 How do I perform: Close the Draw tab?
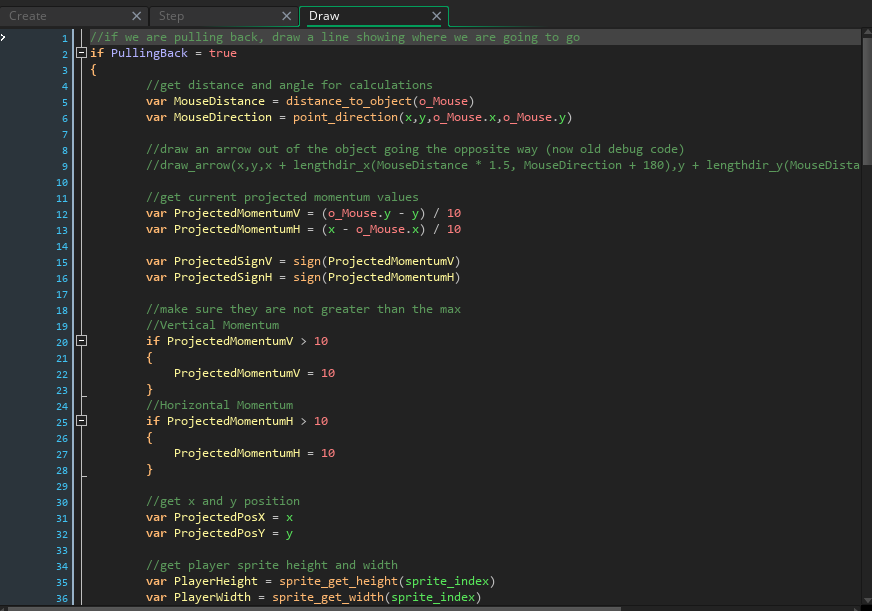[x=437, y=16]
